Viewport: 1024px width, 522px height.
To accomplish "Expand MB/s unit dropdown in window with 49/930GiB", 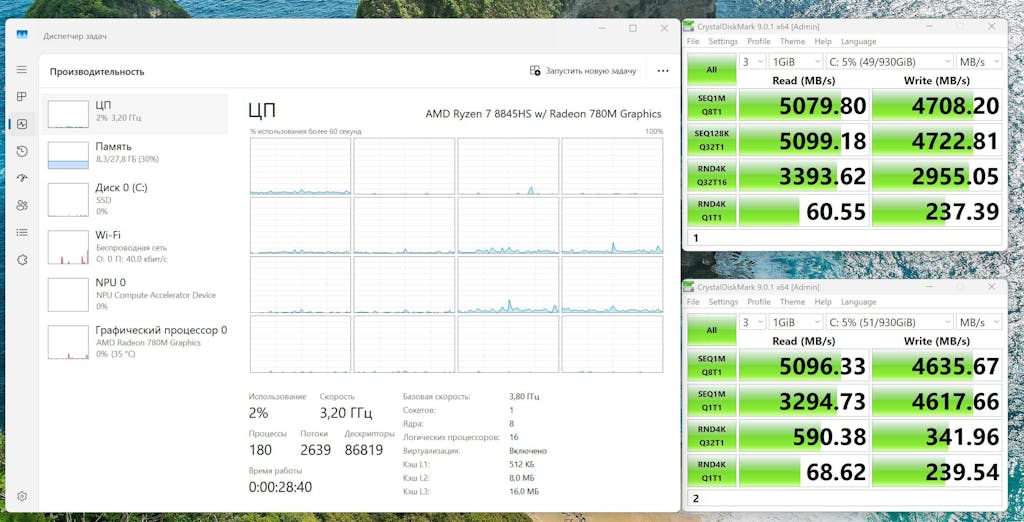I will [x=980, y=61].
